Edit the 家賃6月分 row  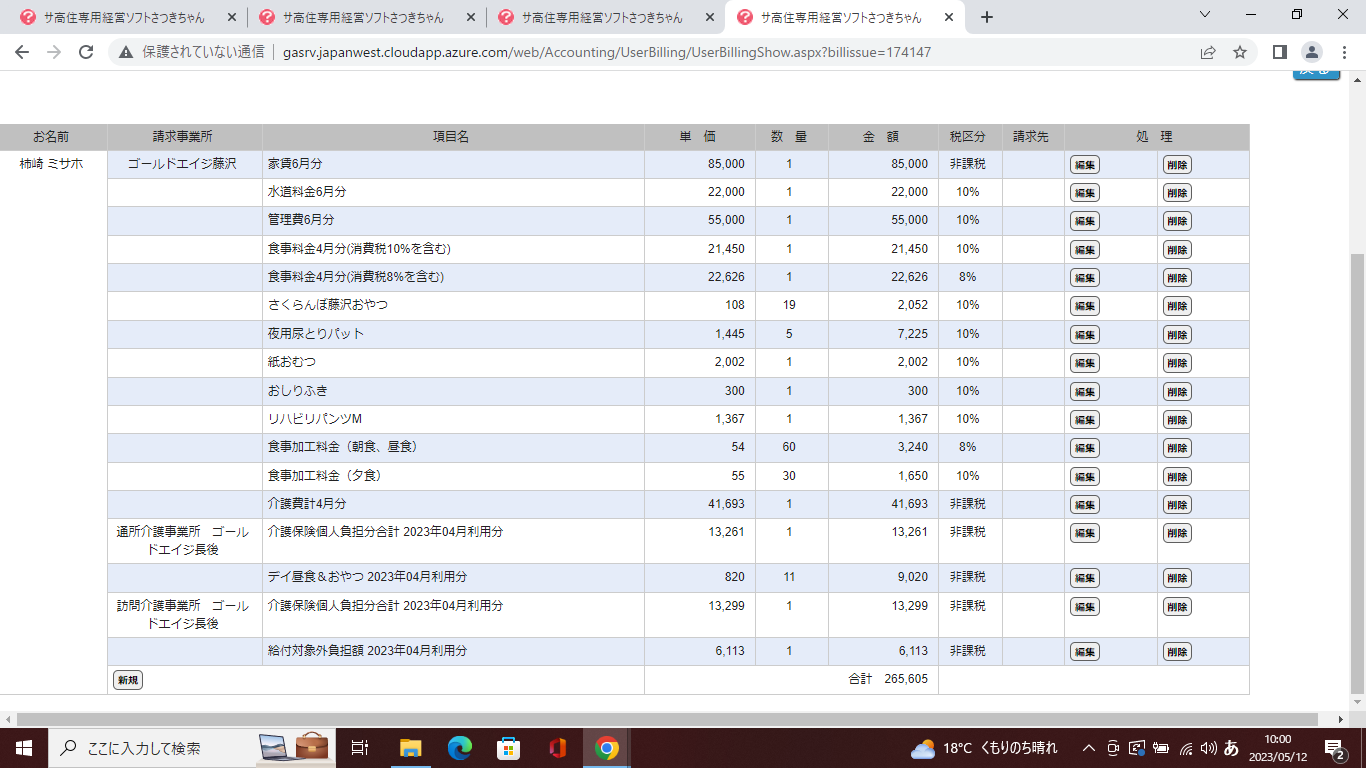click(x=1084, y=165)
